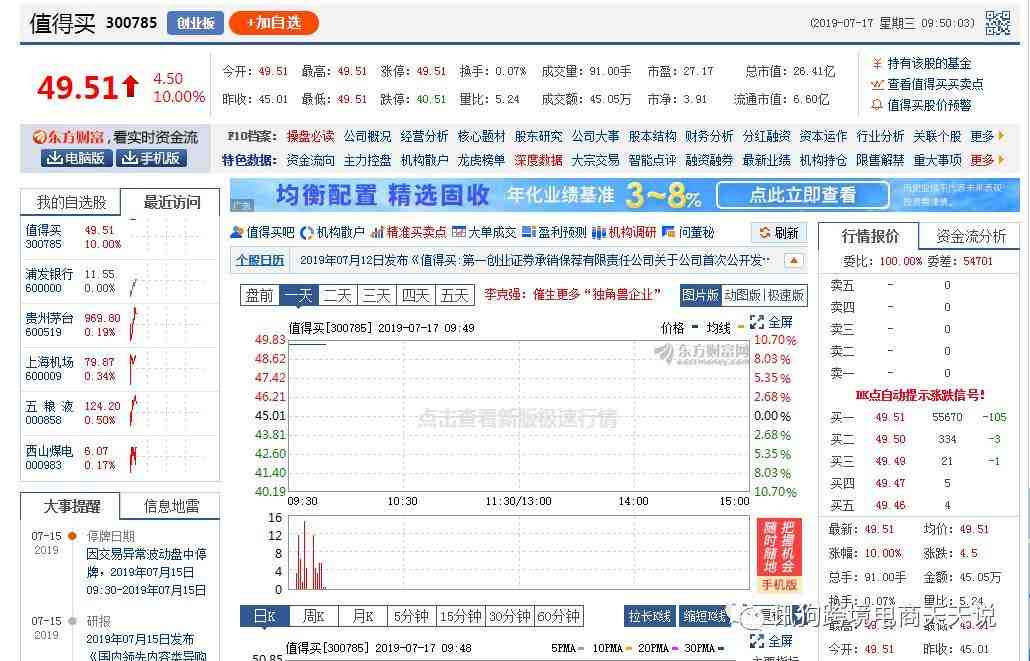Open 贵州茅台 600519 in recent list
The image size is (1030, 661).
tap(120, 325)
